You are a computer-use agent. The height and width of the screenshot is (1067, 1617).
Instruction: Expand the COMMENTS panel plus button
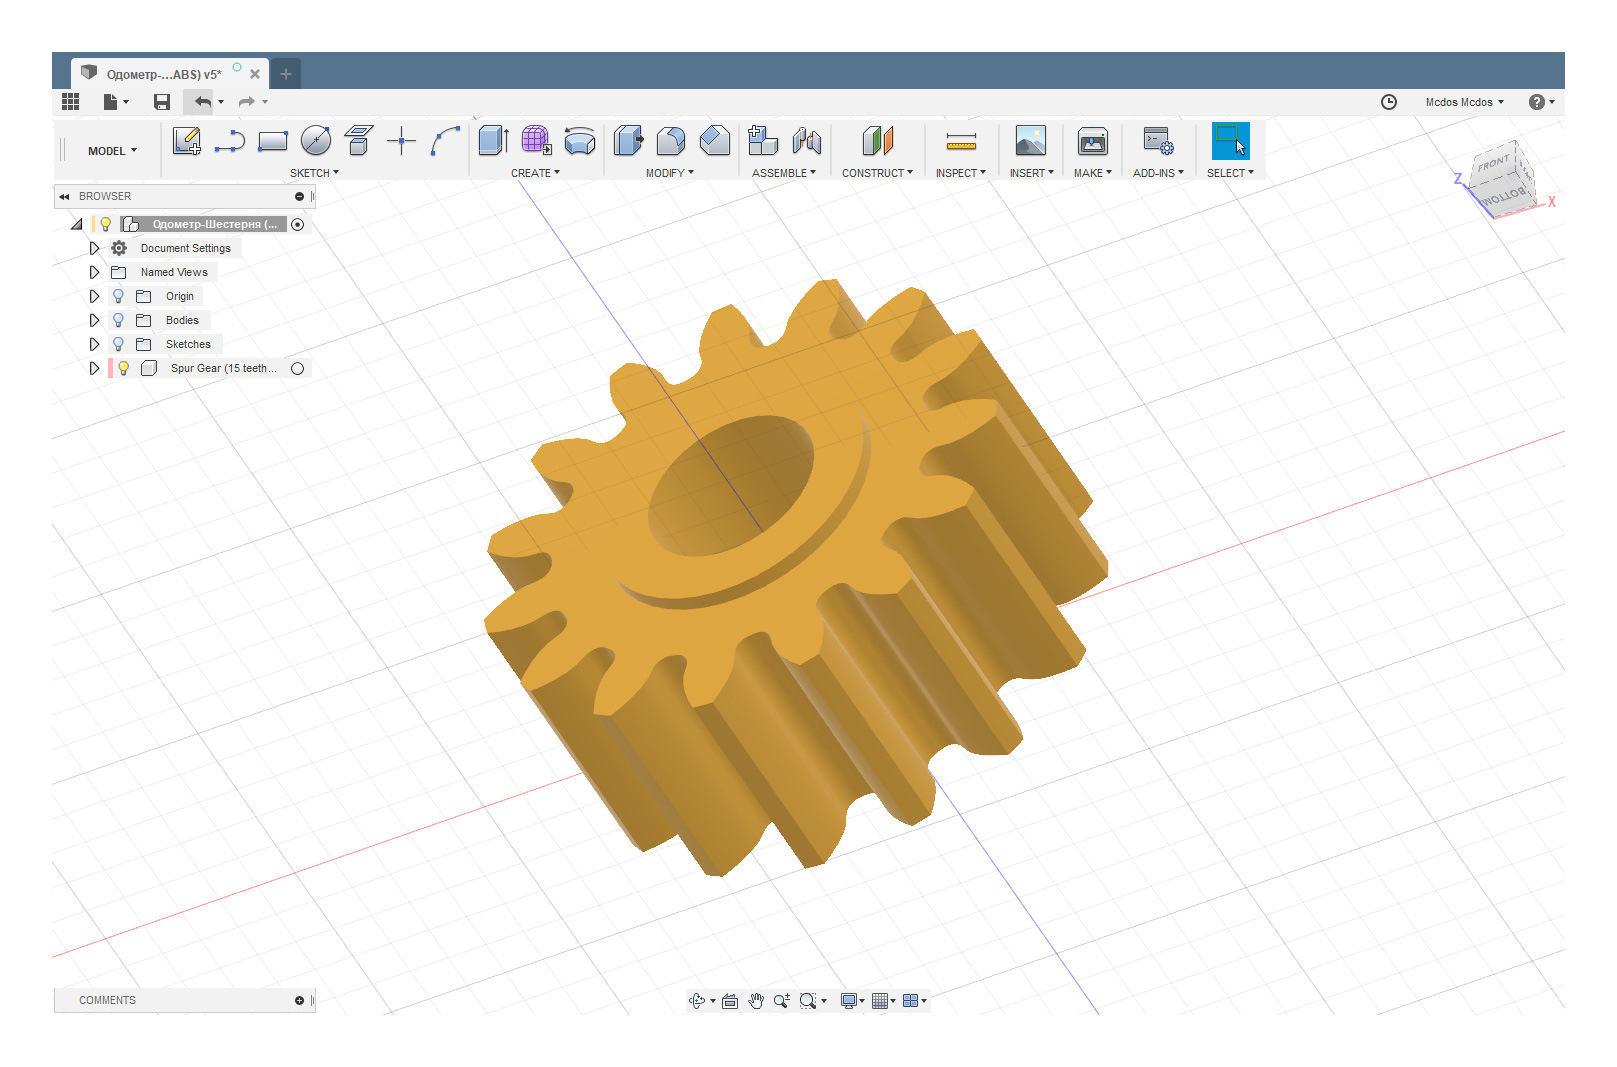299,1000
